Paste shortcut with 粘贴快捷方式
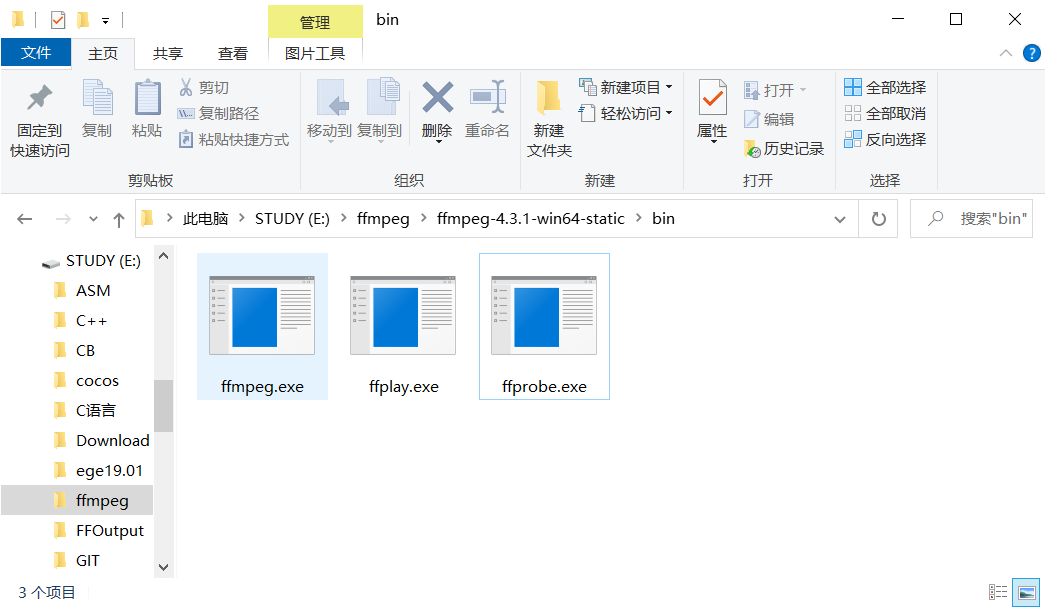 point(234,139)
